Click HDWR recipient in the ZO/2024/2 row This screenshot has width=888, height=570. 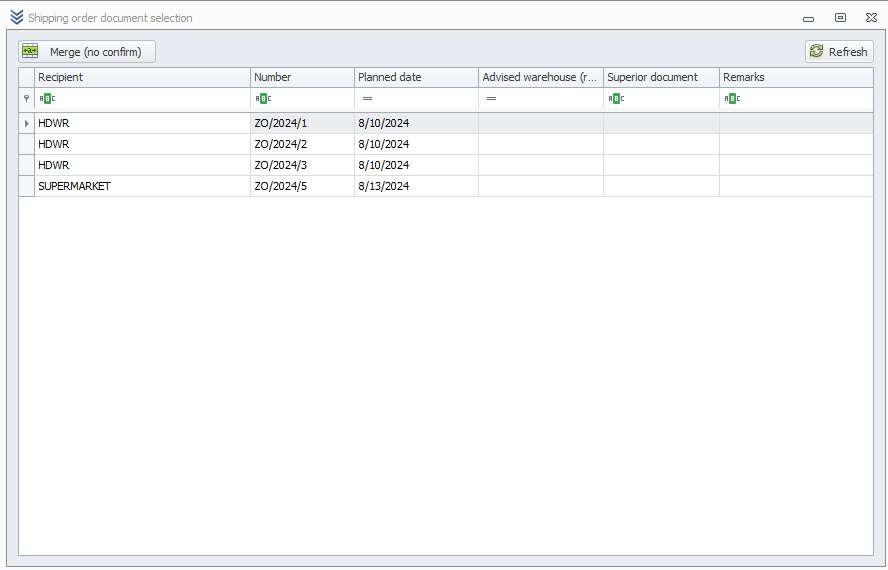[x=142, y=144]
